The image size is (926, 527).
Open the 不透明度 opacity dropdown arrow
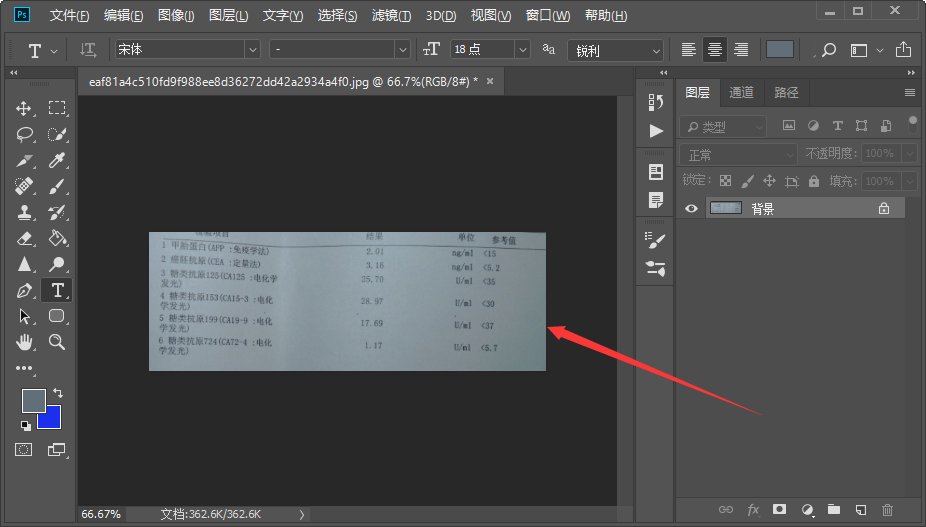[x=909, y=154]
